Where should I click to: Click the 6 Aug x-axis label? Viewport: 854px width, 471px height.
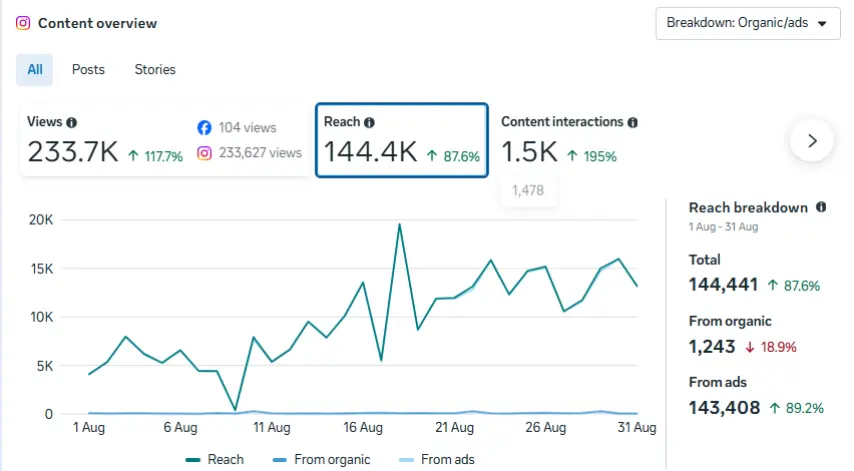click(x=180, y=428)
